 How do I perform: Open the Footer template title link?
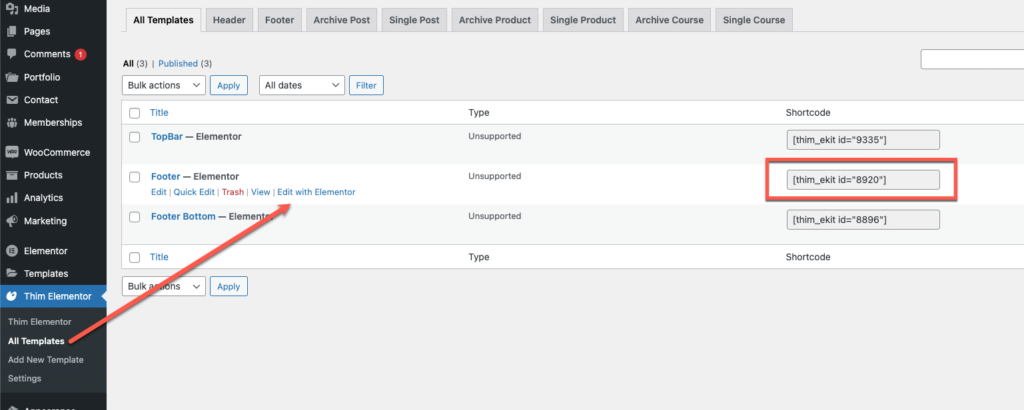pyautogui.click(x=166, y=177)
